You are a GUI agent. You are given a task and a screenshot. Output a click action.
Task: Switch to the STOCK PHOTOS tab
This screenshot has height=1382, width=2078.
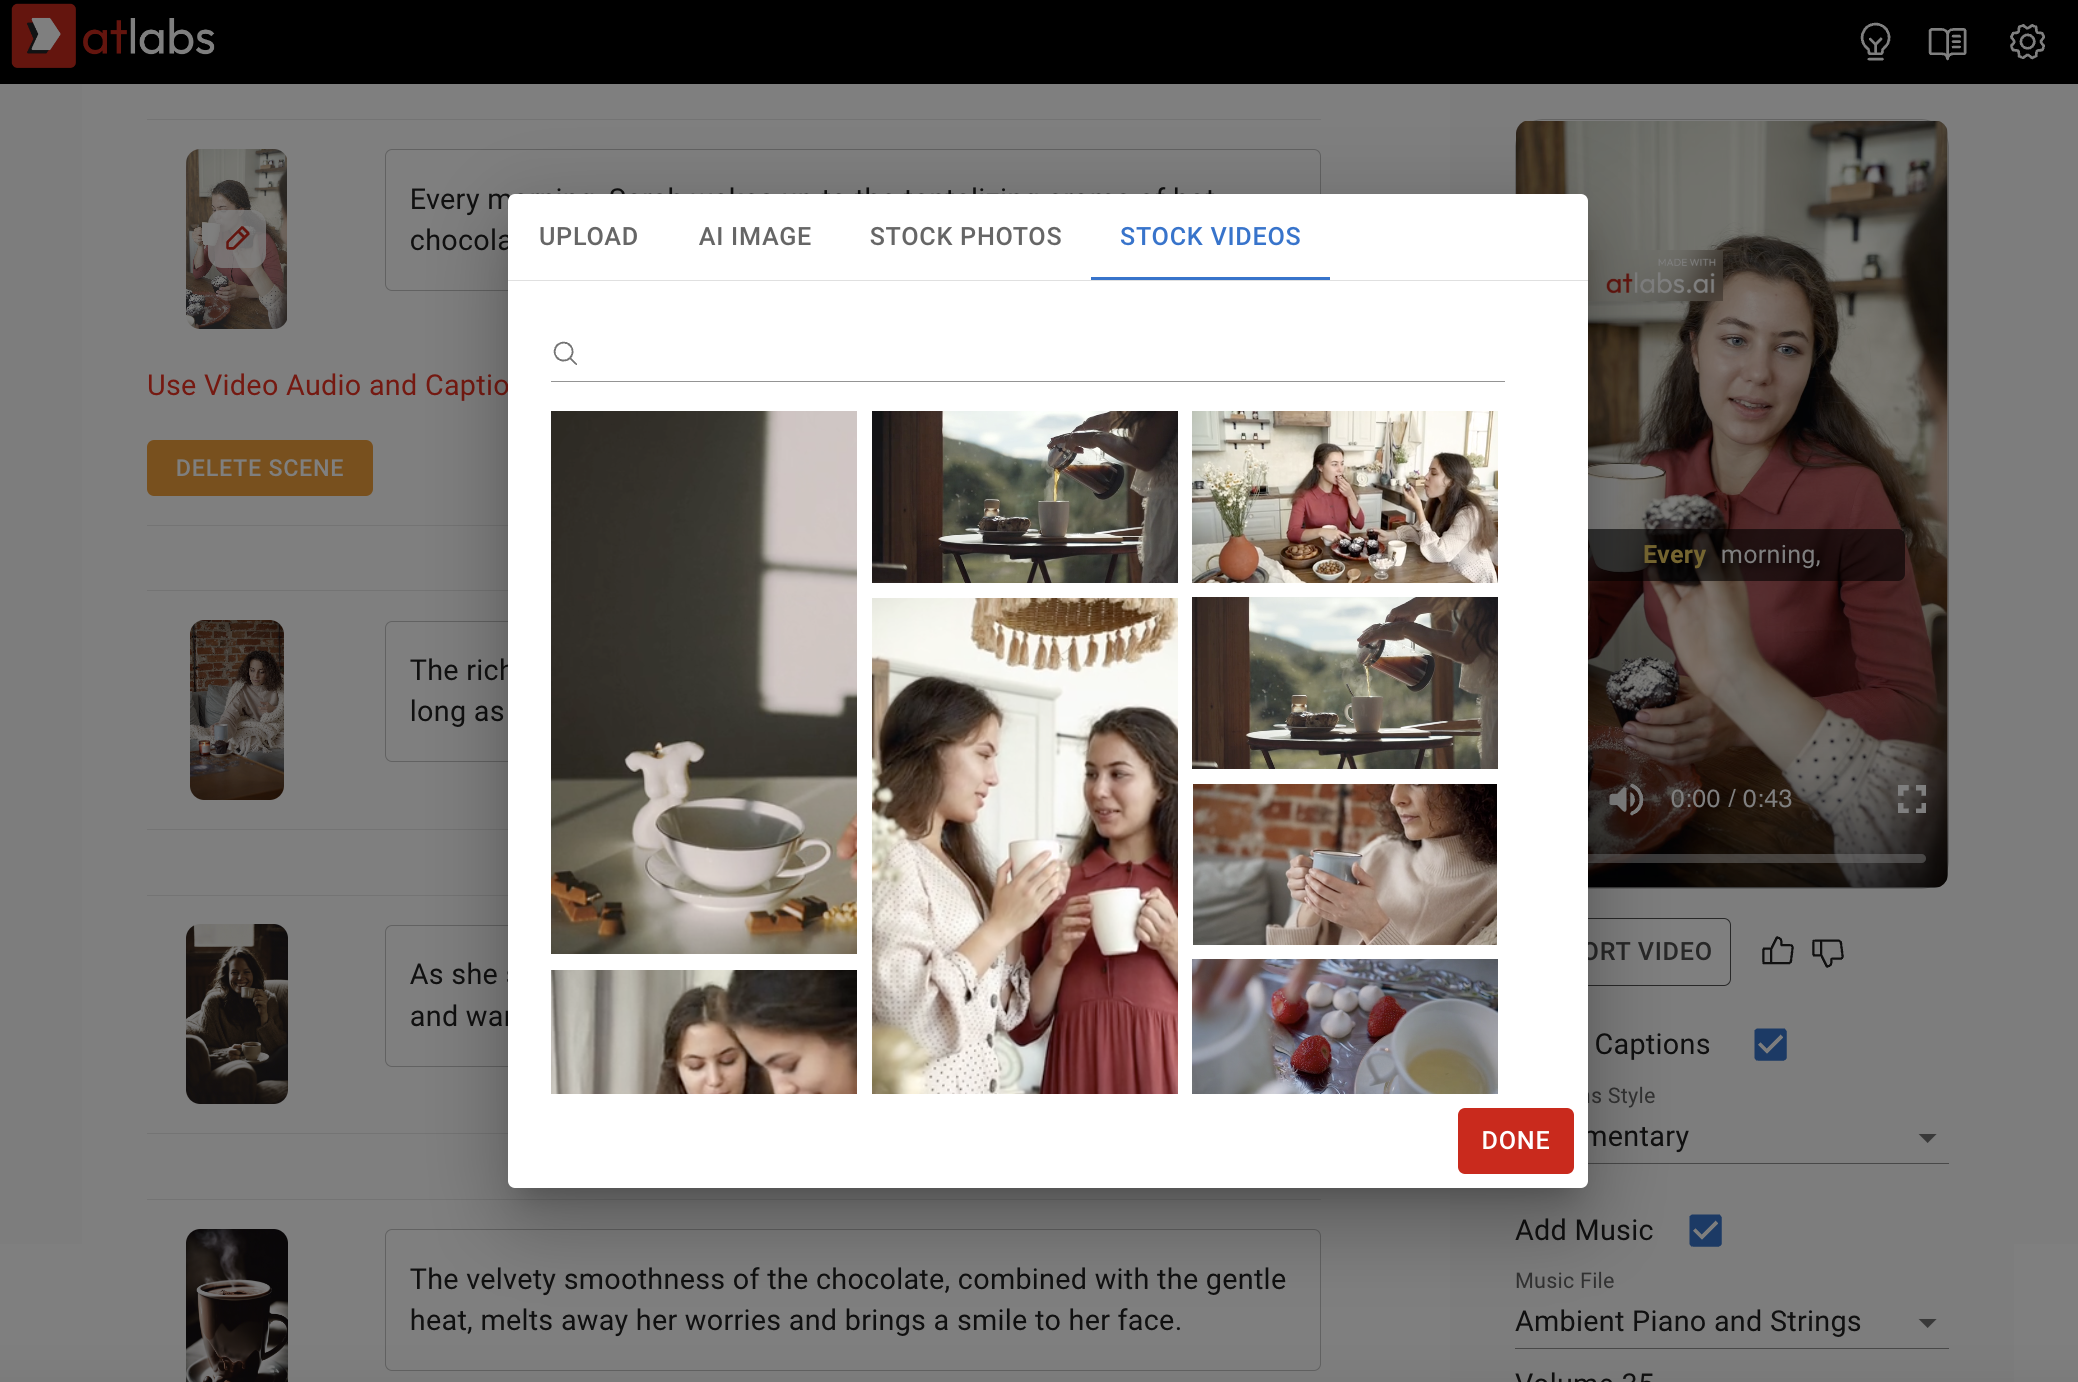pyautogui.click(x=965, y=237)
